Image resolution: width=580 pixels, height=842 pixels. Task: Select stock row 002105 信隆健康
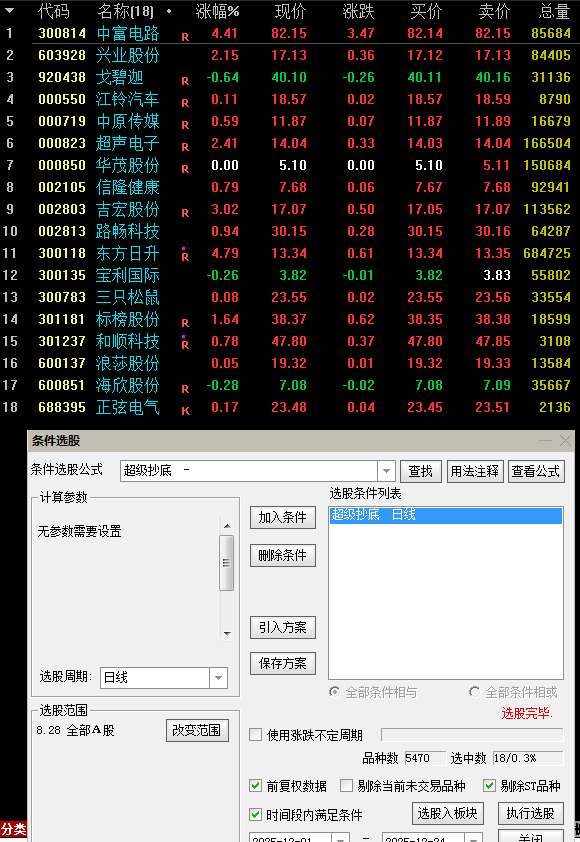[290, 187]
